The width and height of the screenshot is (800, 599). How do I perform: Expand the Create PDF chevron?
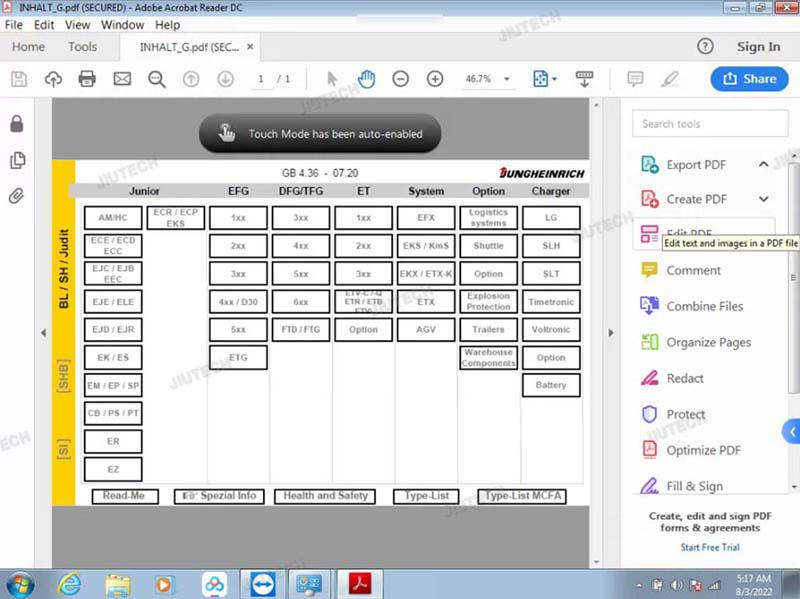(764, 199)
